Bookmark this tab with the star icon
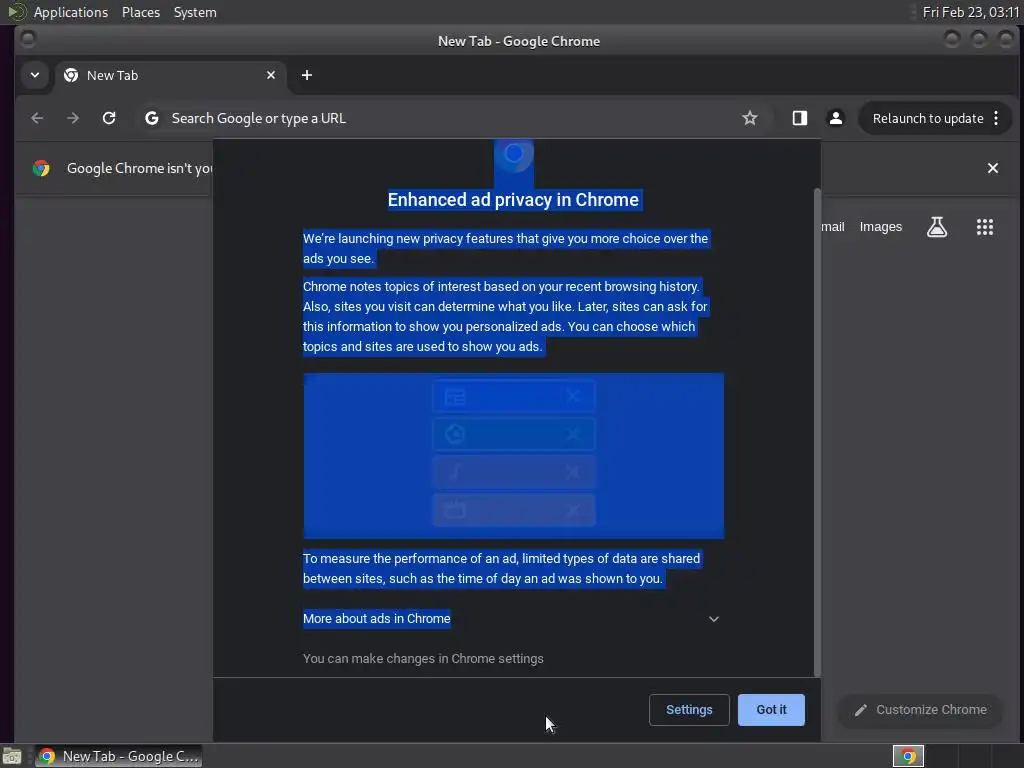Screen dimensions: 1024x768 (750, 118)
